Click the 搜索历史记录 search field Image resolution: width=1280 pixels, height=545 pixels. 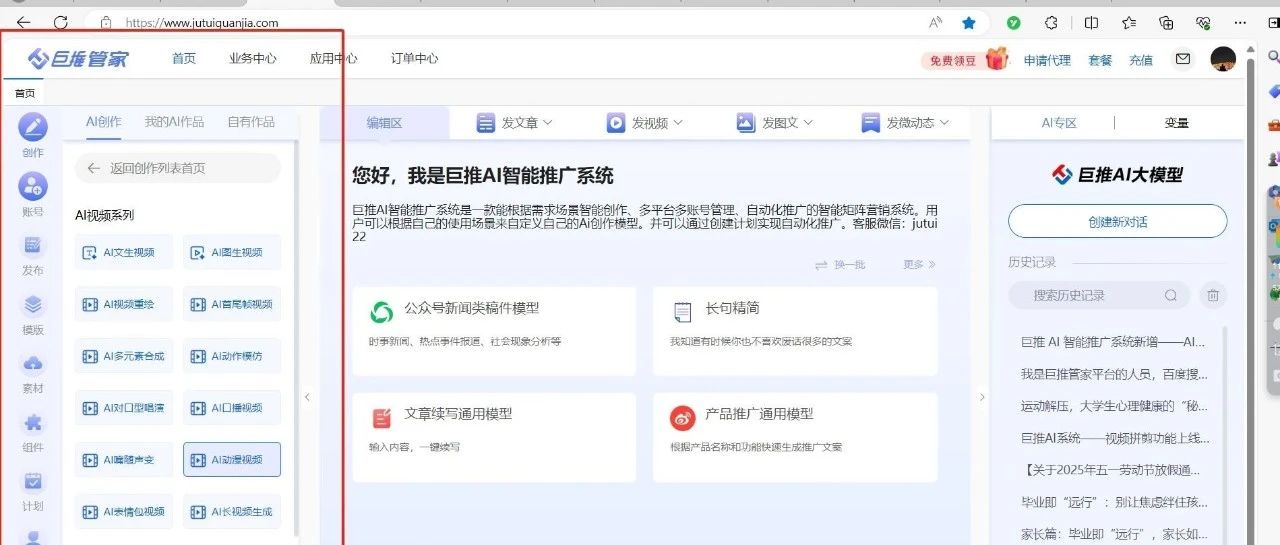coord(1098,295)
